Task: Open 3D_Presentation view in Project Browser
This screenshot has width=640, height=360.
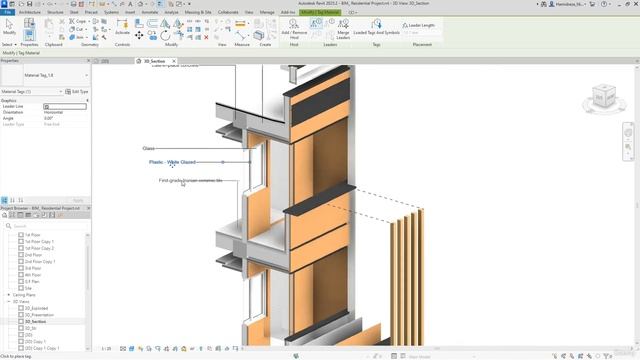Action: pos(39,315)
